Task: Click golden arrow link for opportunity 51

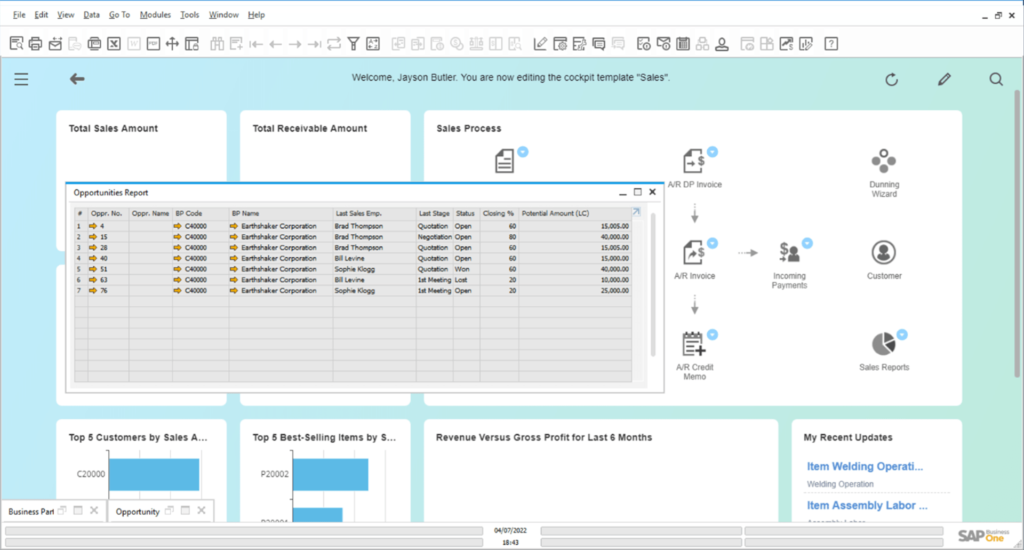Action: pyautogui.click(x=93, y=269)
